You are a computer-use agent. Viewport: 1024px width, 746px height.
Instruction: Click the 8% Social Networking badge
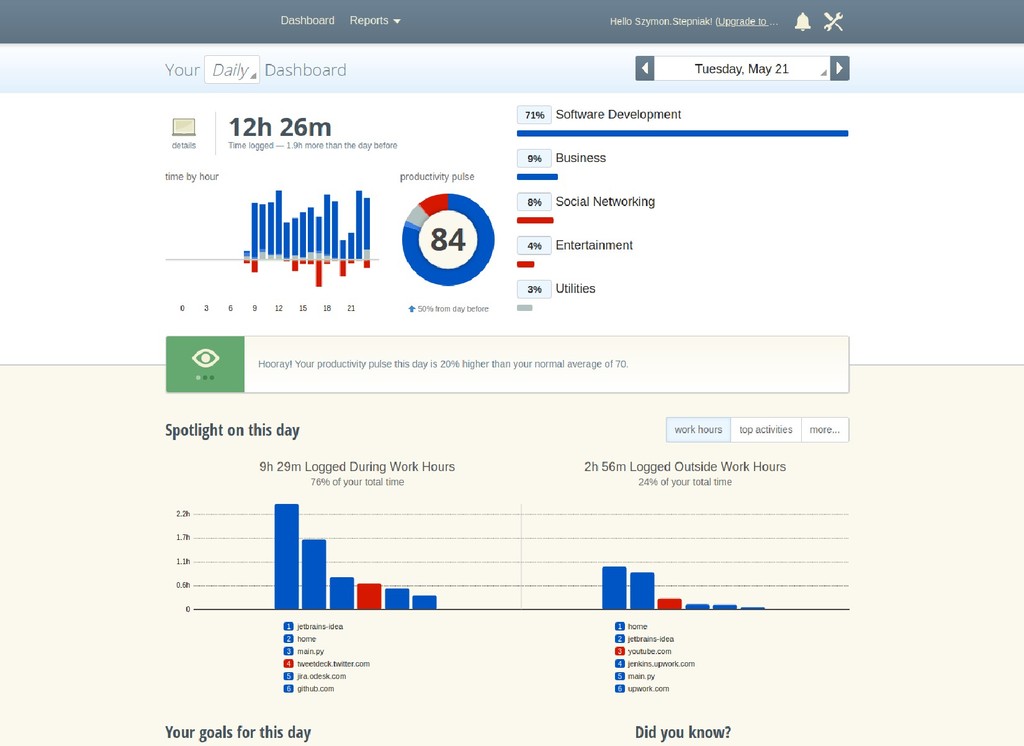(534, 203)
